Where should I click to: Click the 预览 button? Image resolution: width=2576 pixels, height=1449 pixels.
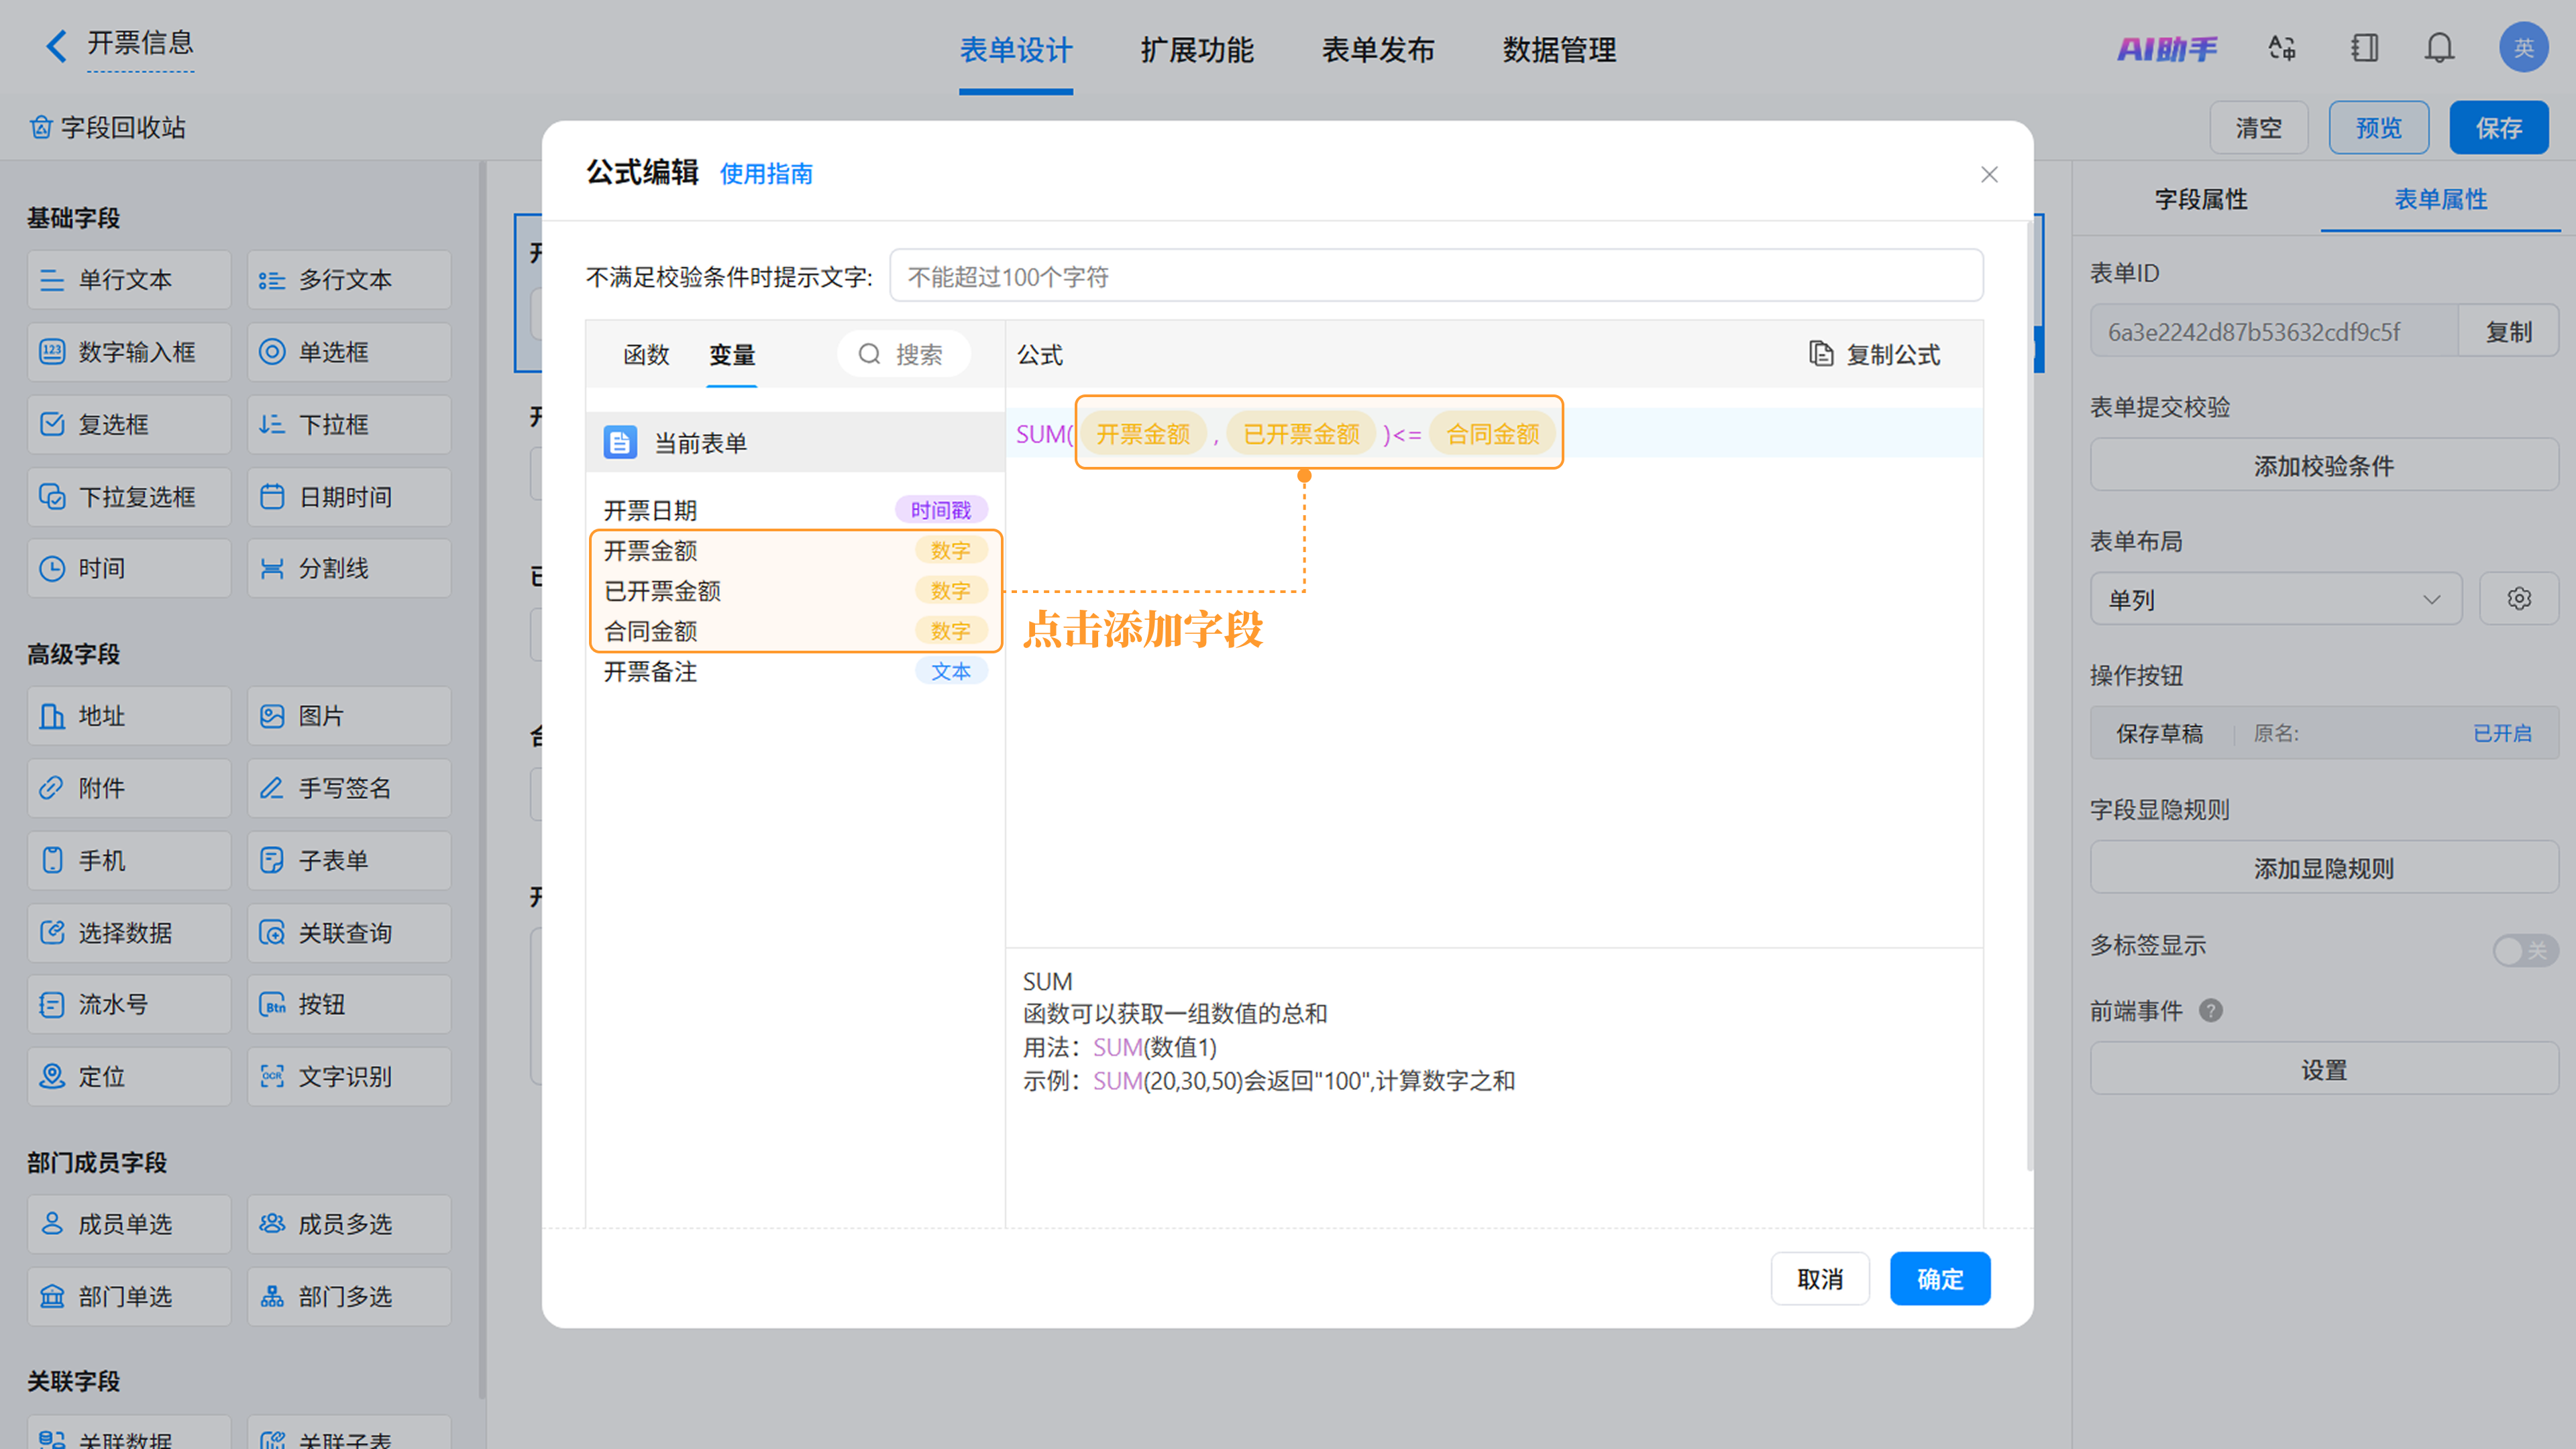tap(2379, 128)
